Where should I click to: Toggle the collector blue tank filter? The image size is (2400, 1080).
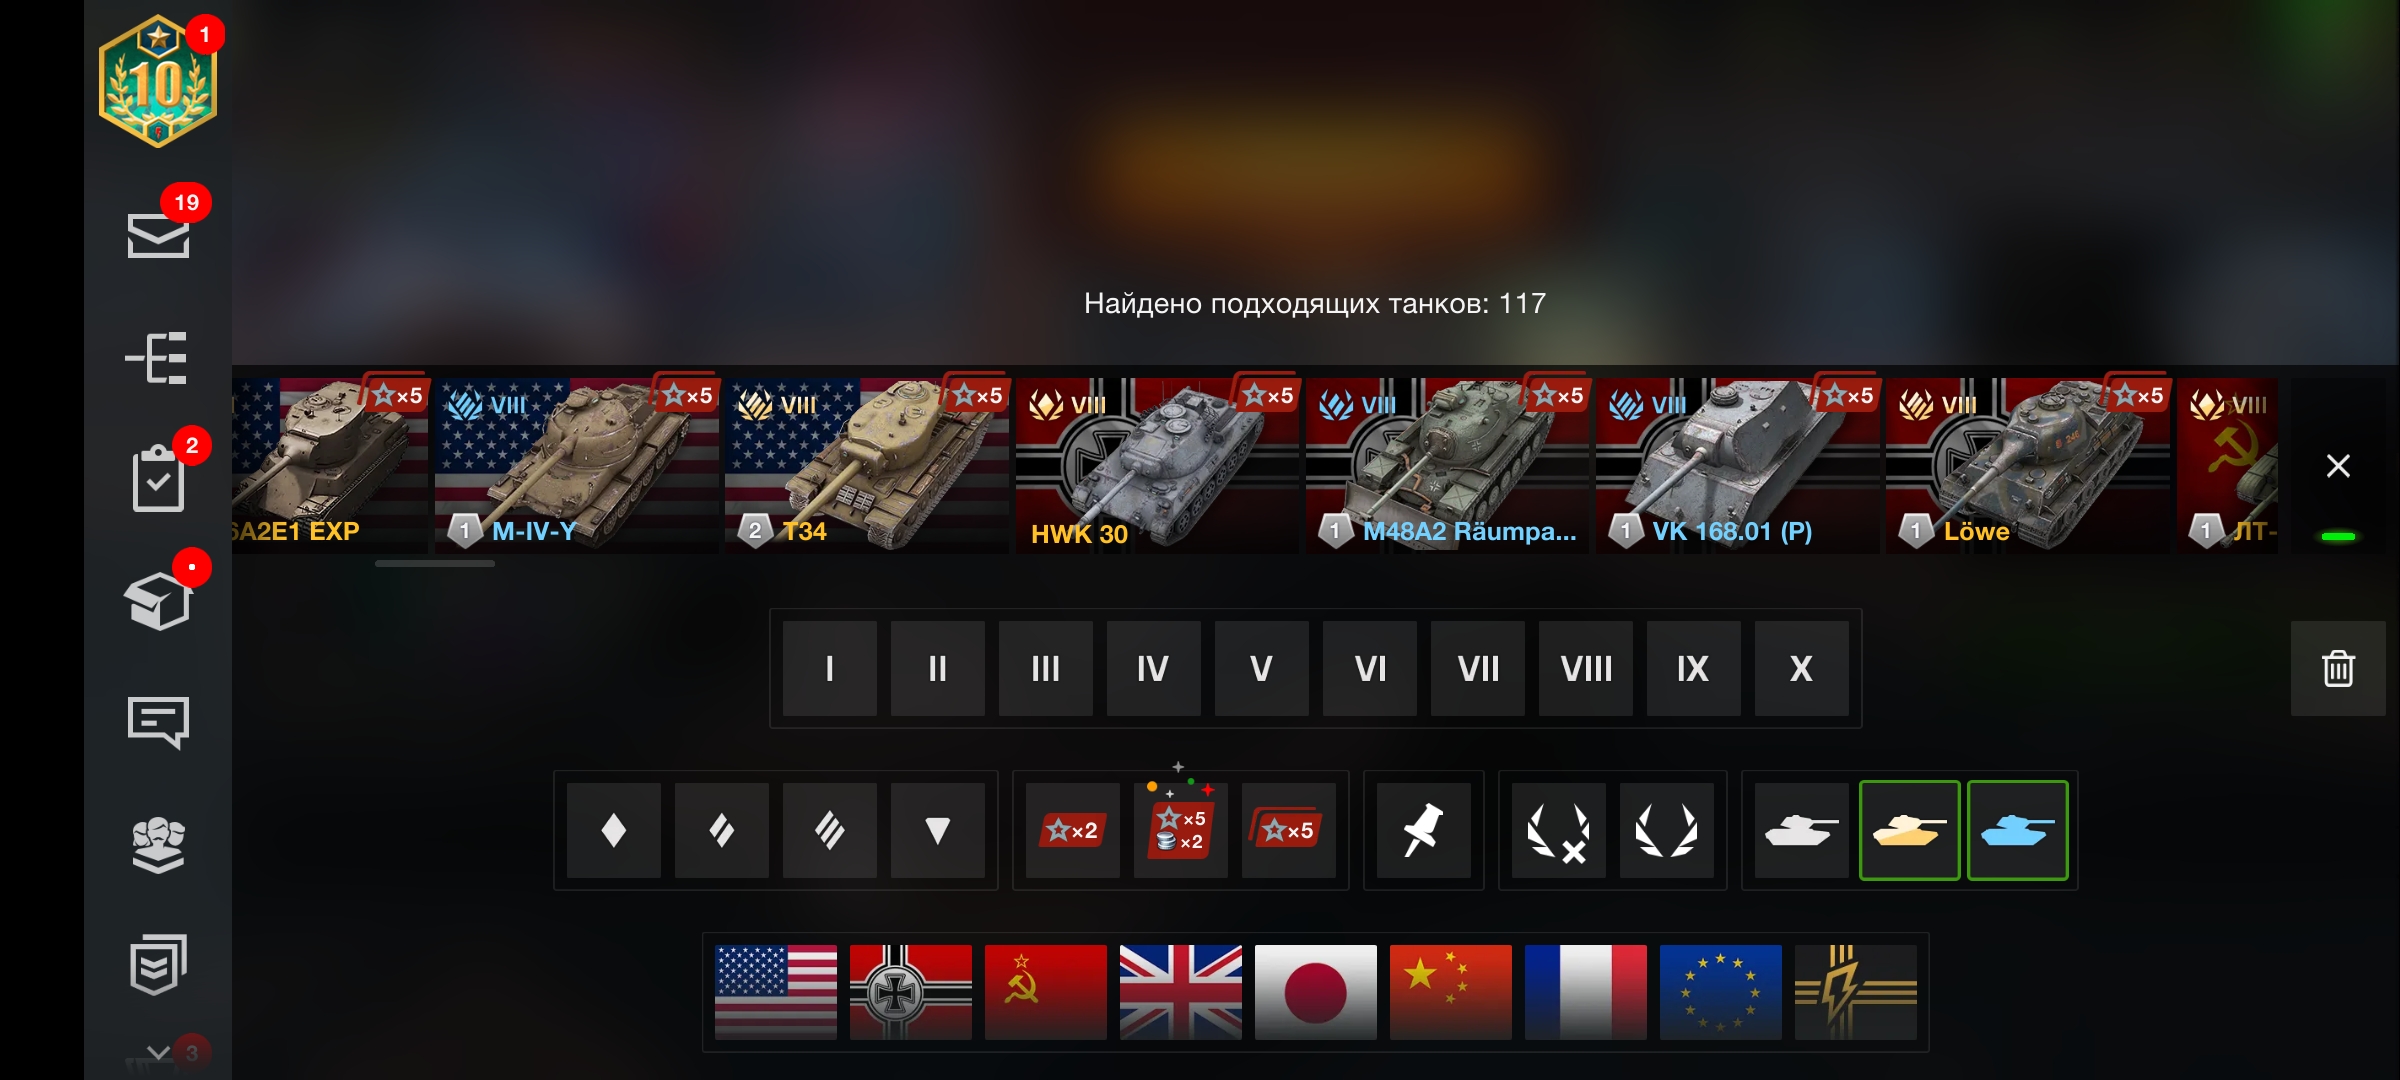2017,830
